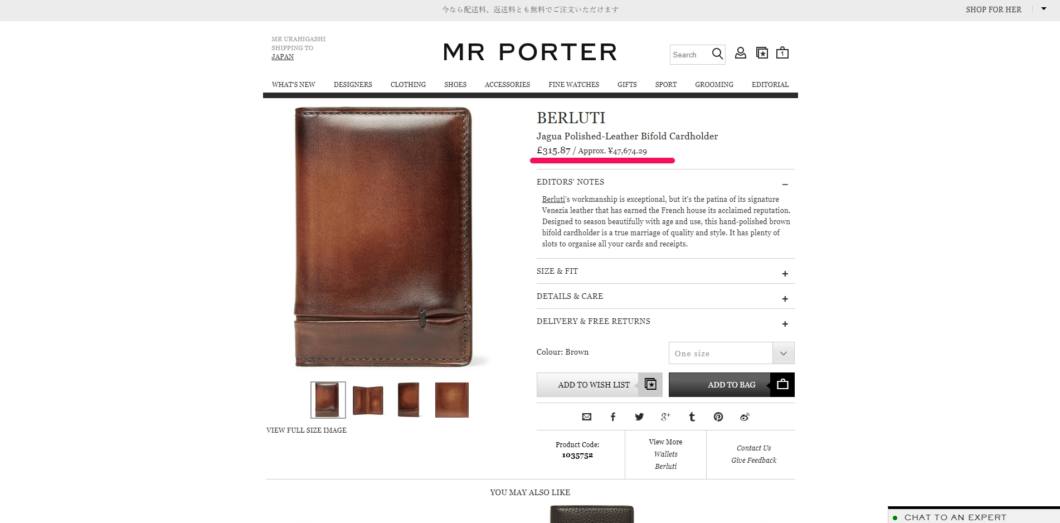Viewport: 1060px width, 523px height.
Task: Click the Search input field
Action: (690, 55)
